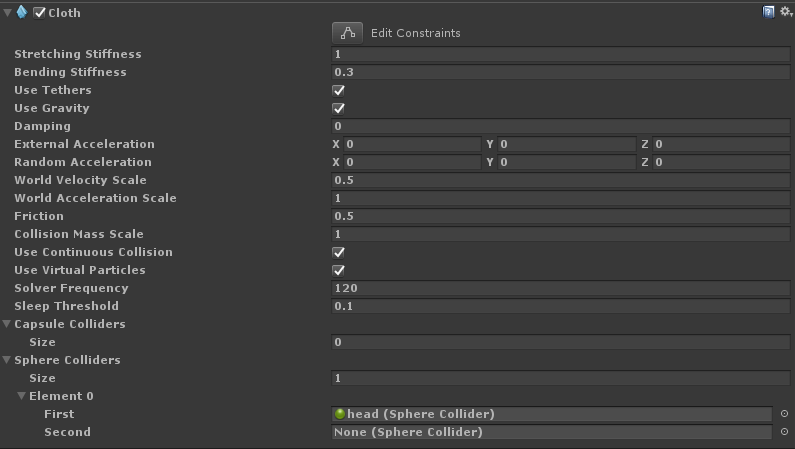The width and height of the screenshot is (795, 449).
Task: Collapse the Capsule Colliders list
Action: pyautogui.click(x=7, y=324)
